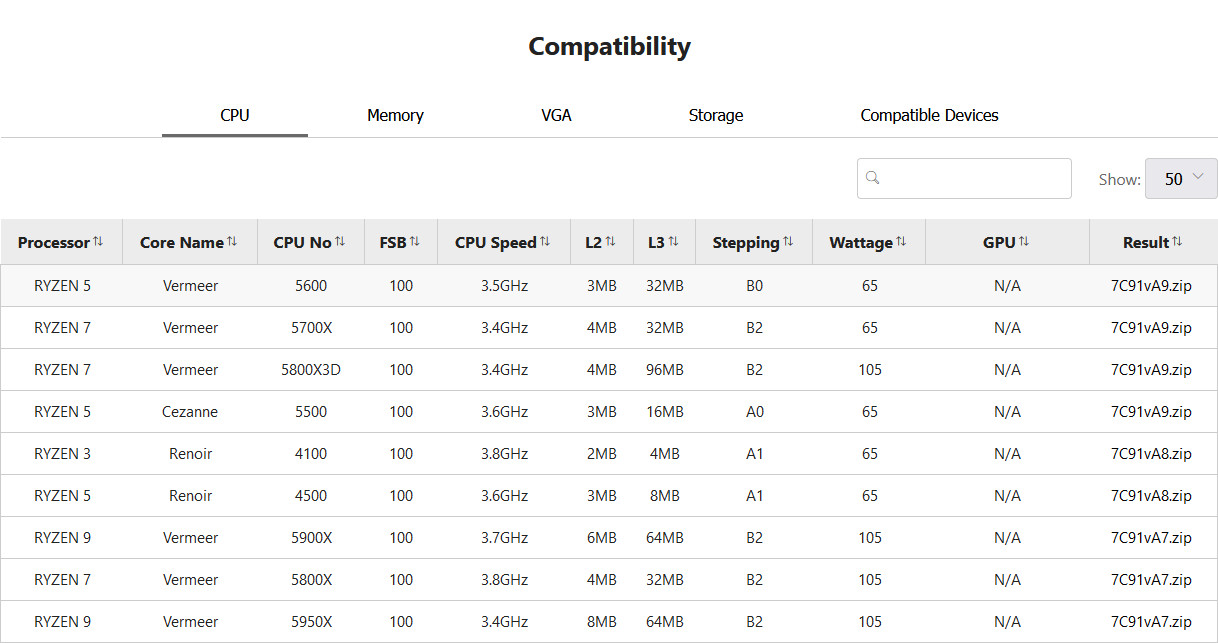Click the Stepping header label
The width and height of the screenshot is (1218, 643).
[746, 242]
